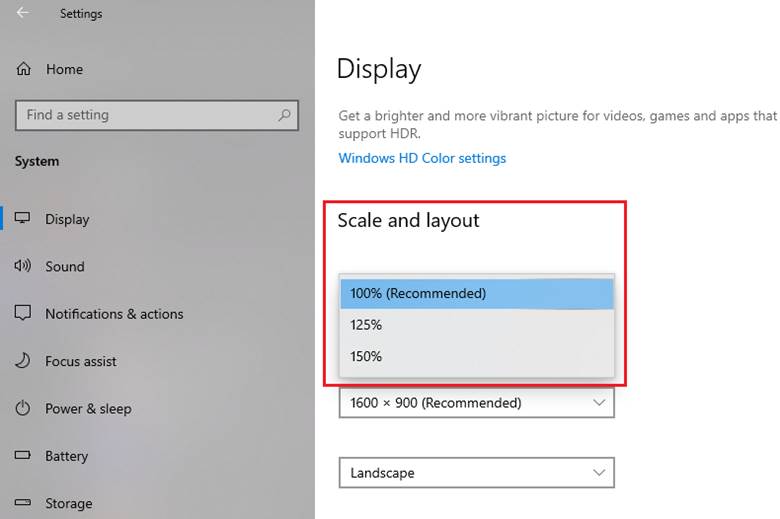Open the 1600 × 900 resolution dropdown
The height and width of the screenshot is (519, 780).
(476, 403)
